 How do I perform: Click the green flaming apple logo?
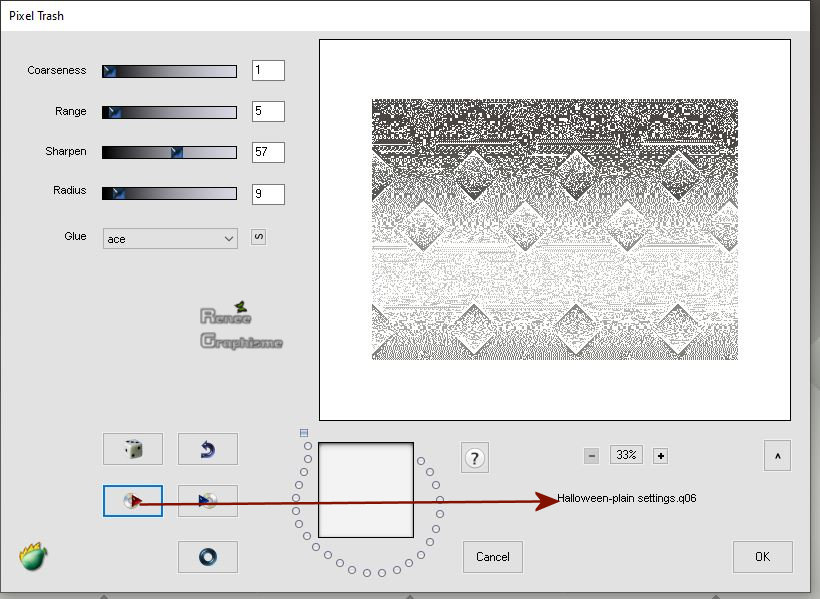tap(33, 556)
